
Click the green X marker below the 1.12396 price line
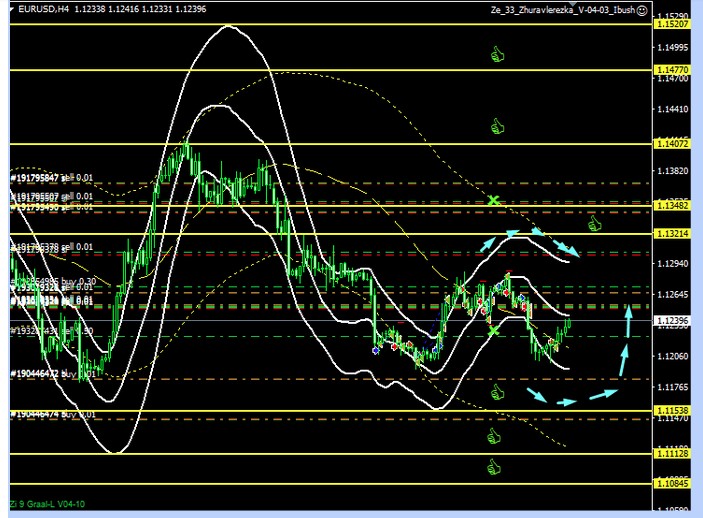pos(493,331)
